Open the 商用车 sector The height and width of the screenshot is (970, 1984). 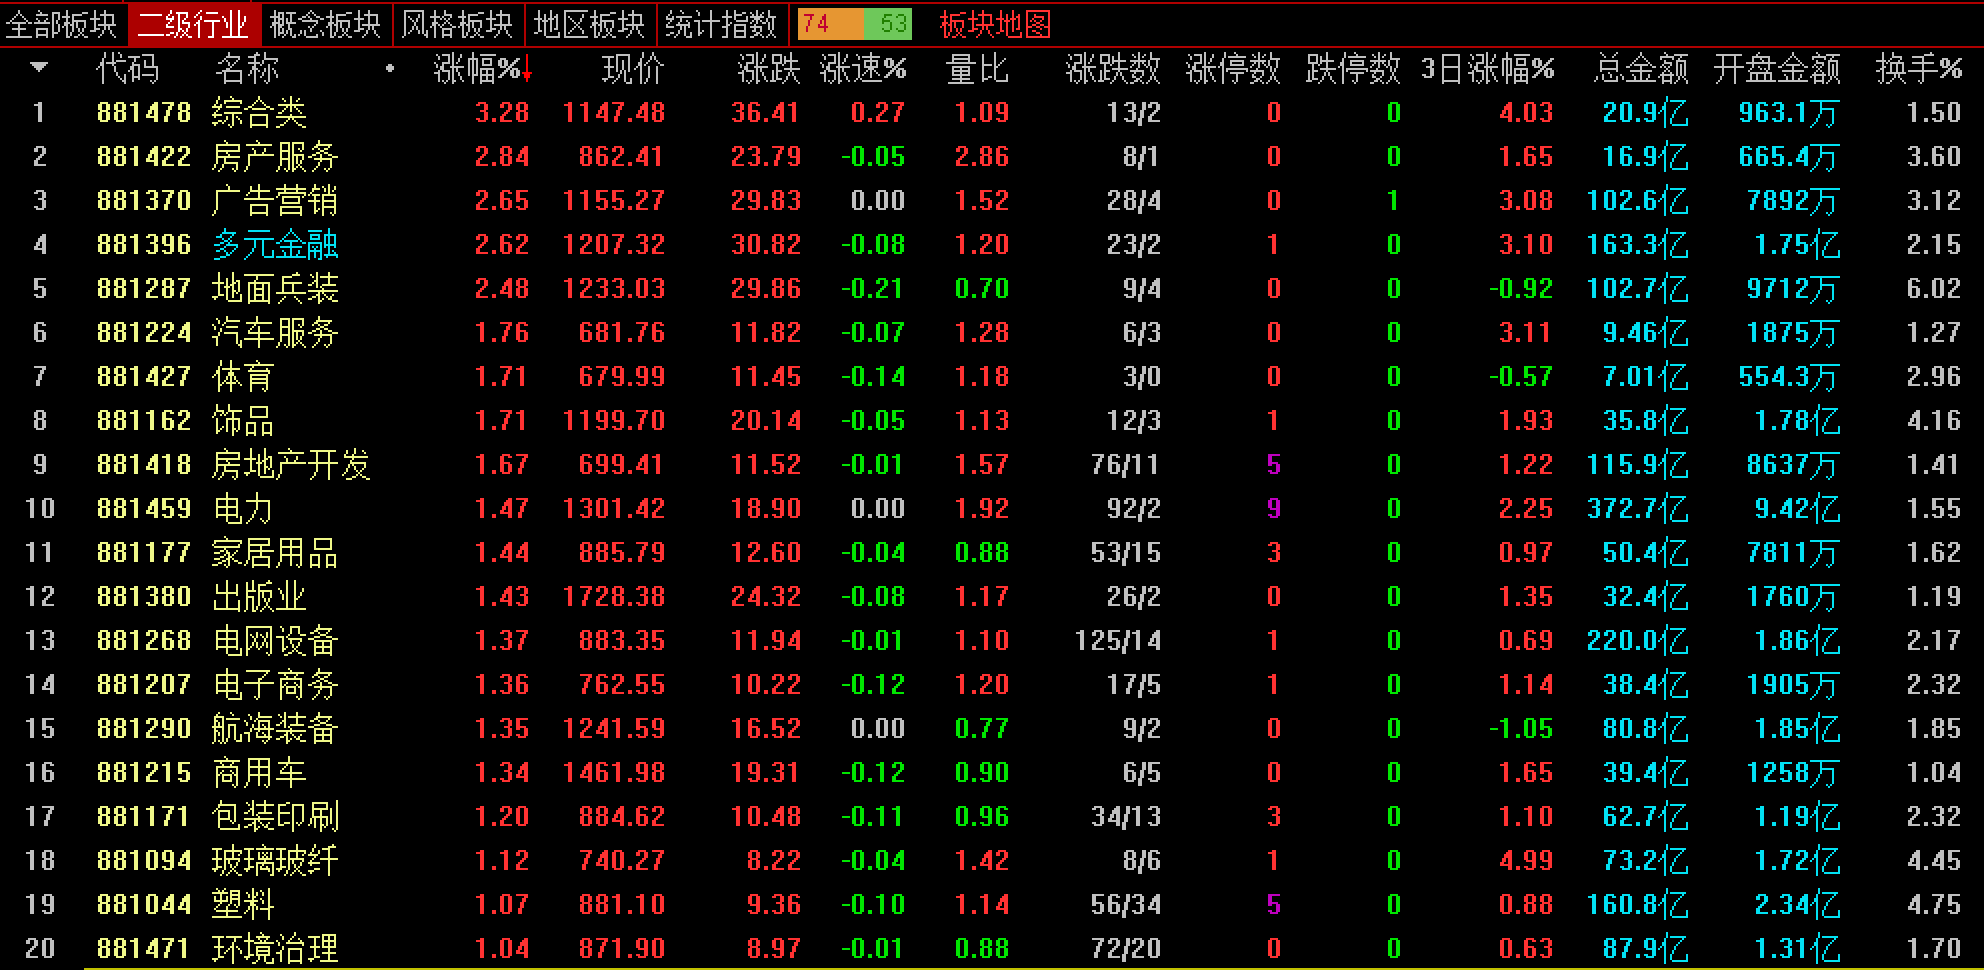click(x=259, y=773)
